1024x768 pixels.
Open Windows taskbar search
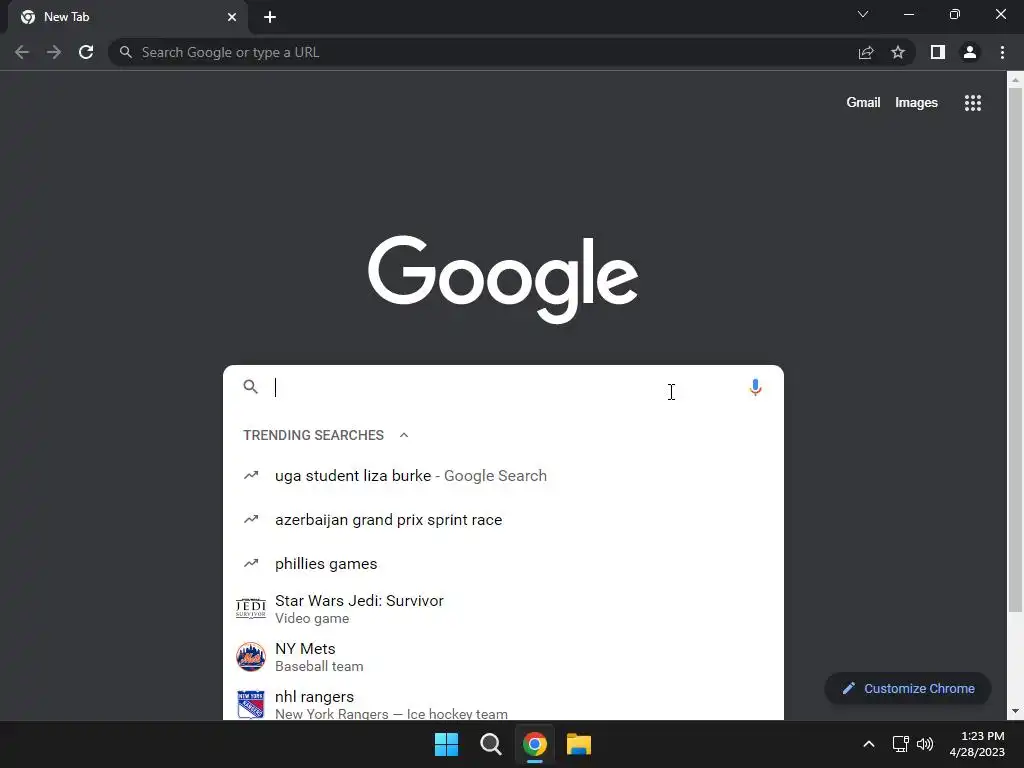point(490,744)
